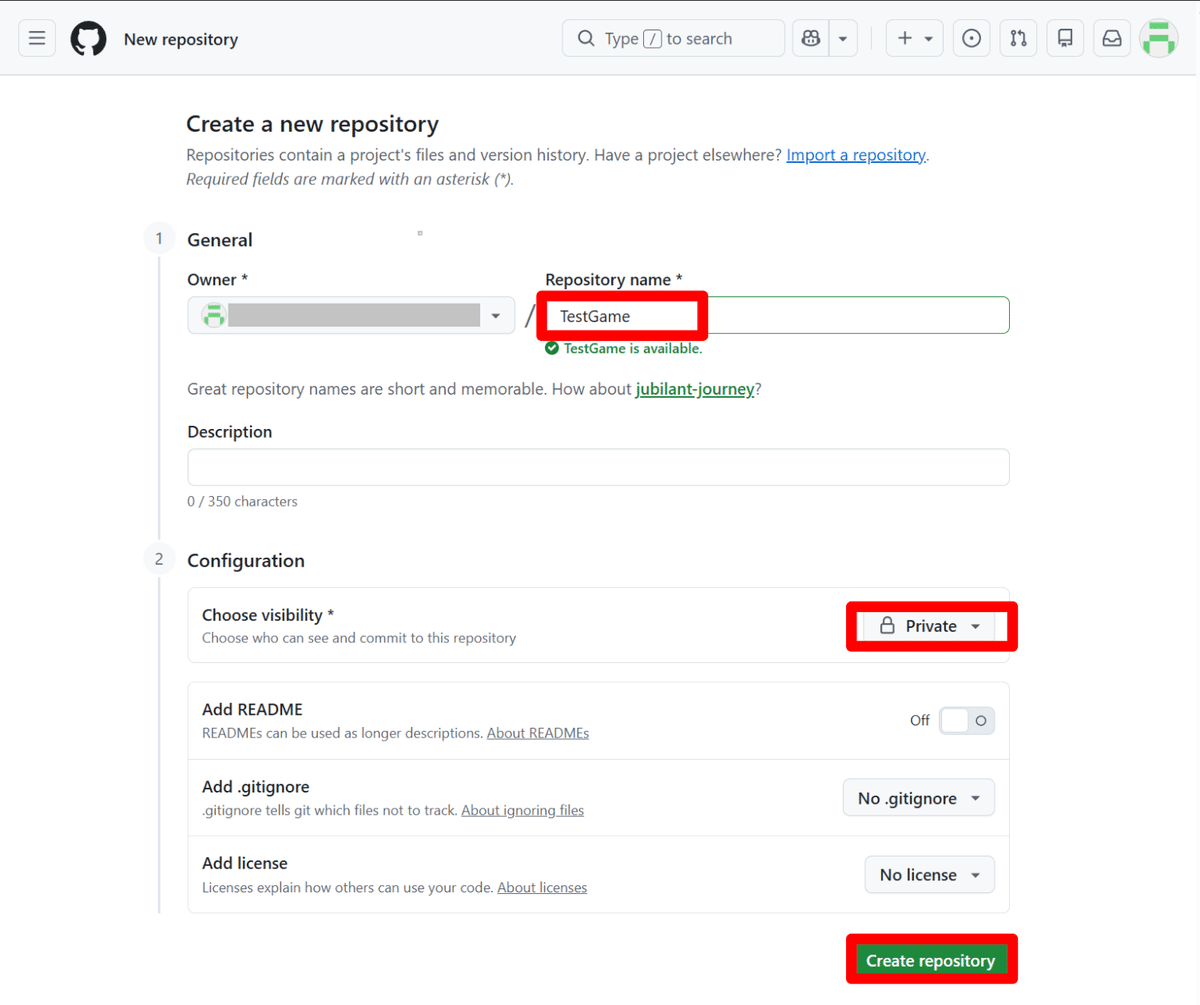Open the Issues icon in header

point(971,39)
